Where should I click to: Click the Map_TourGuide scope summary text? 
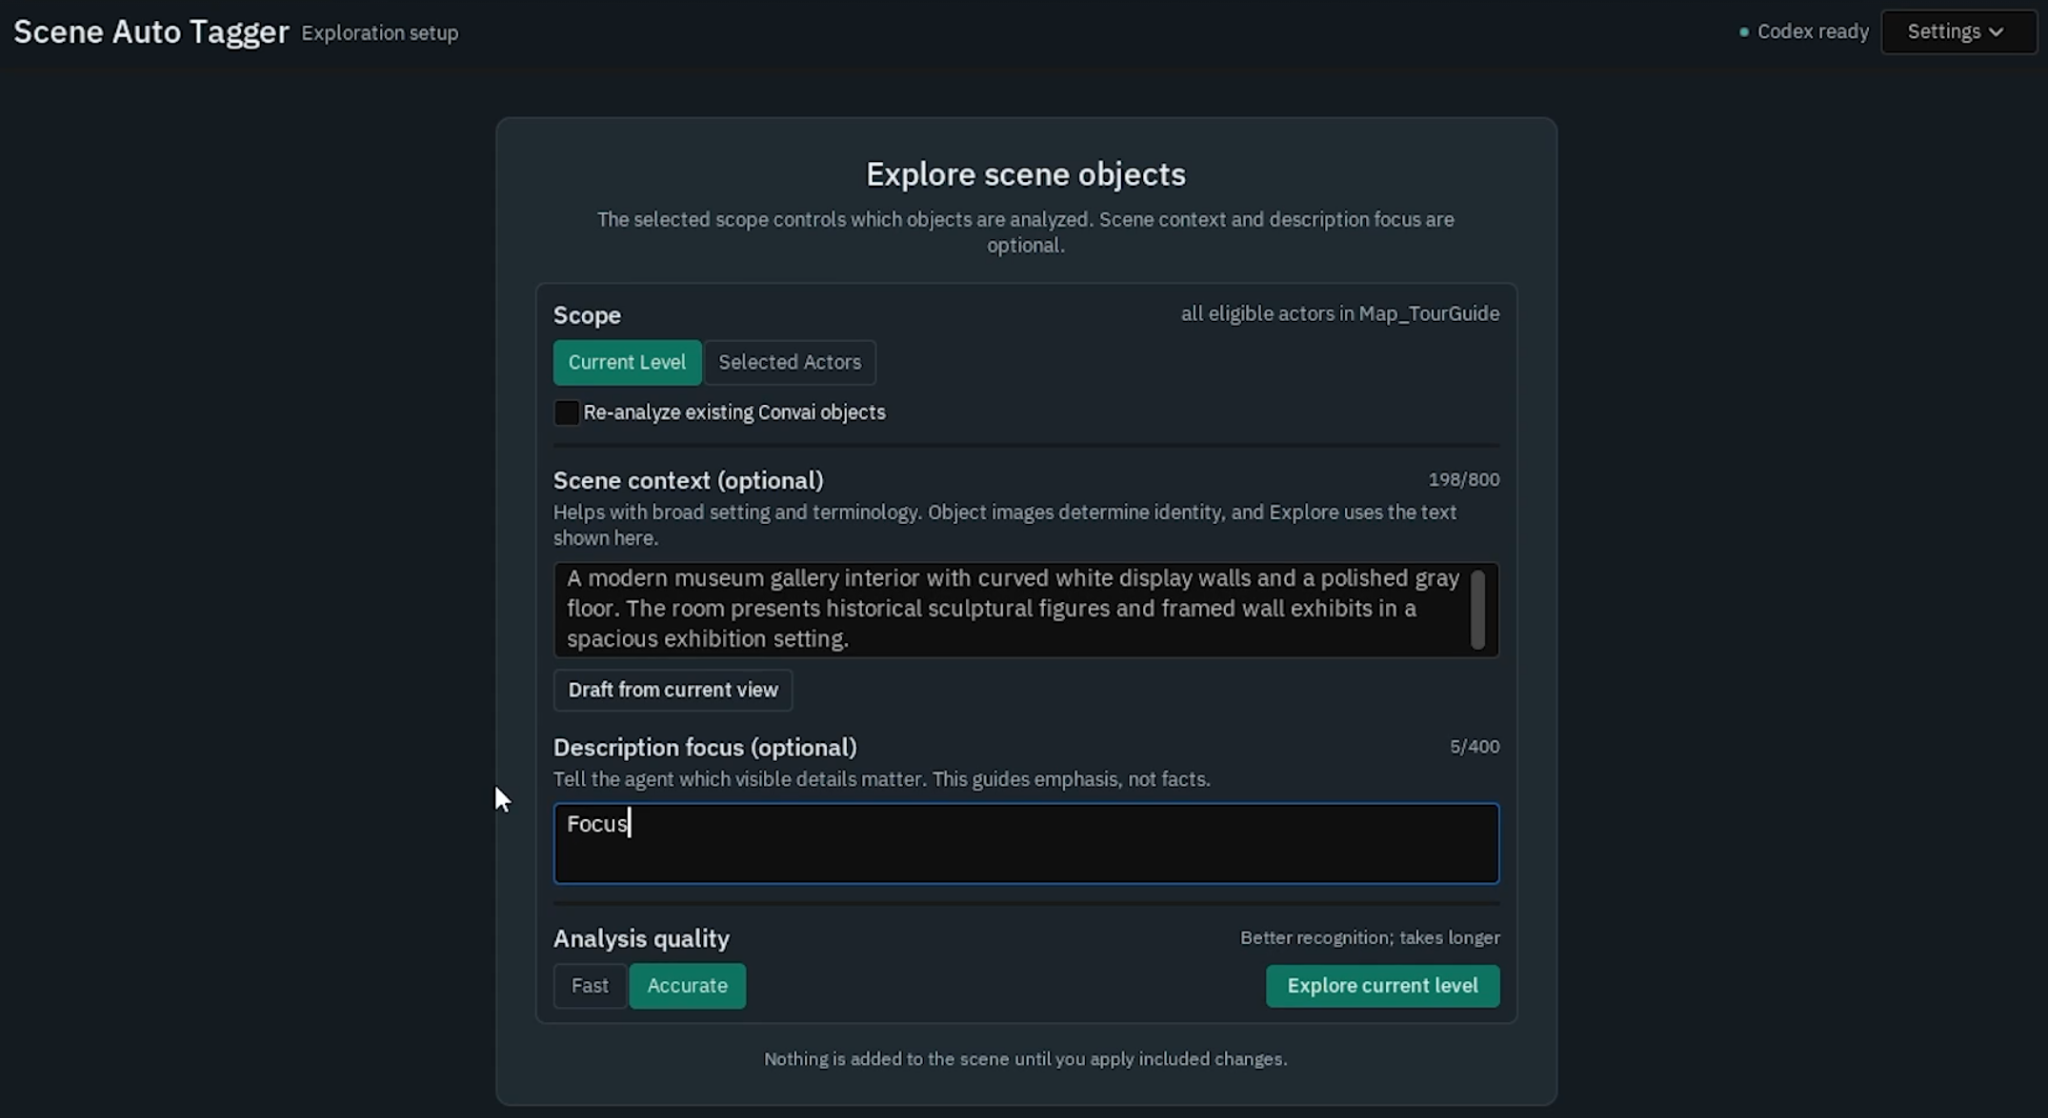pos(1340,314)
